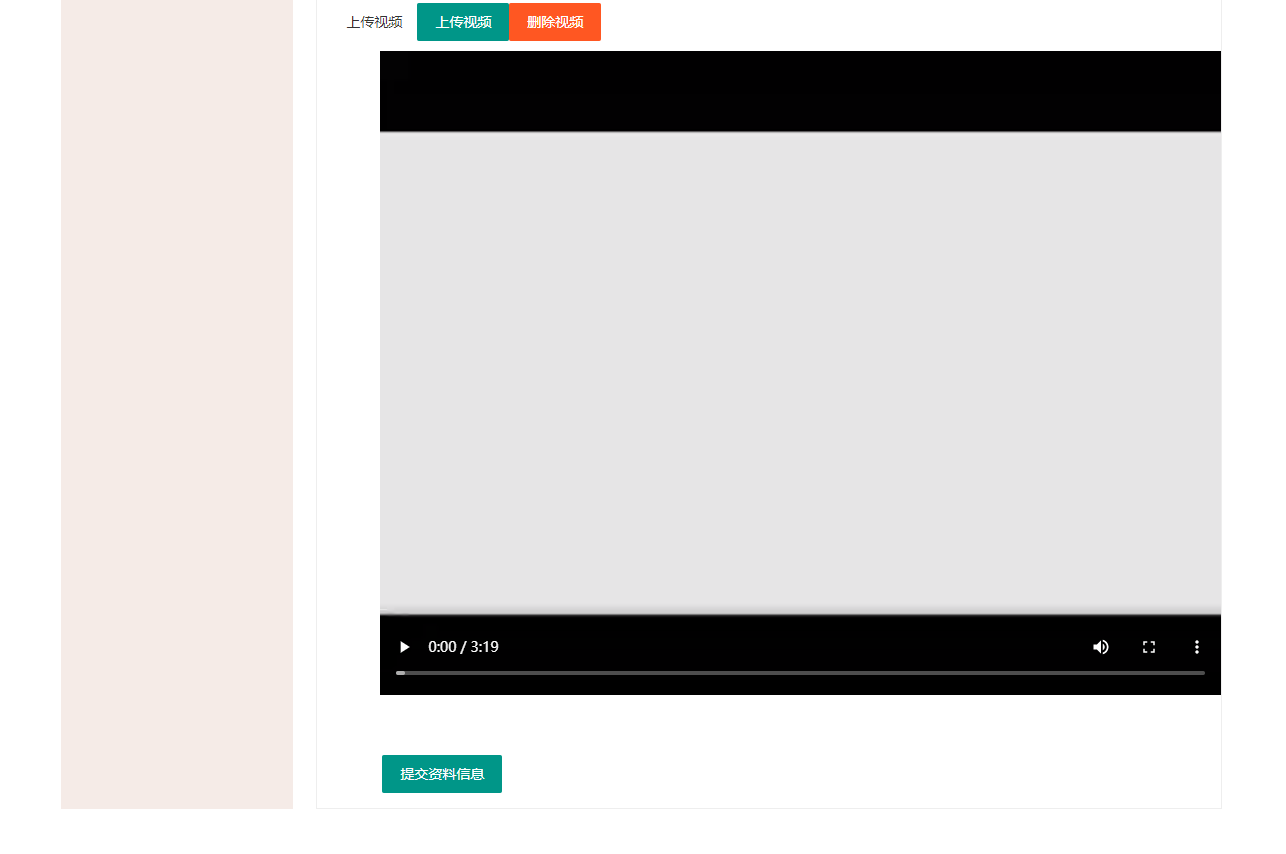1286x854 pixels.
Task: Click the black letterbox bar above the video
Action: [800, 90]
